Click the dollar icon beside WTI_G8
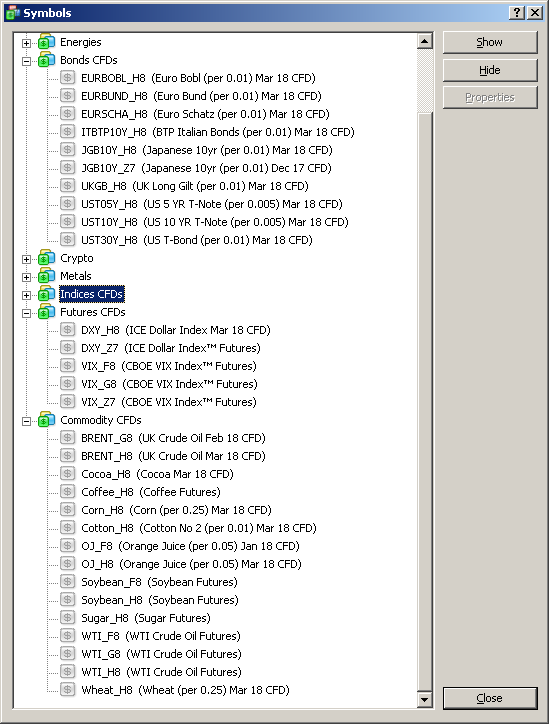Image resolution: width=549 pixels, height=724 pixels. click(x=67, y=654)
